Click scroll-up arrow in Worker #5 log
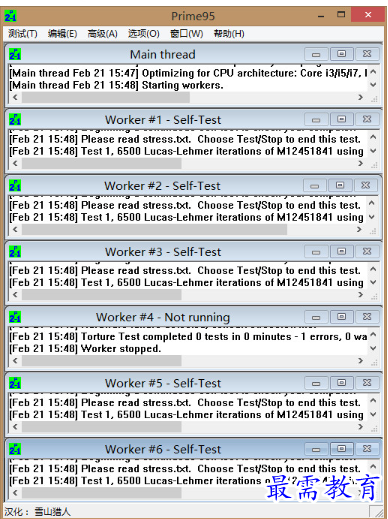 (373, 400)
